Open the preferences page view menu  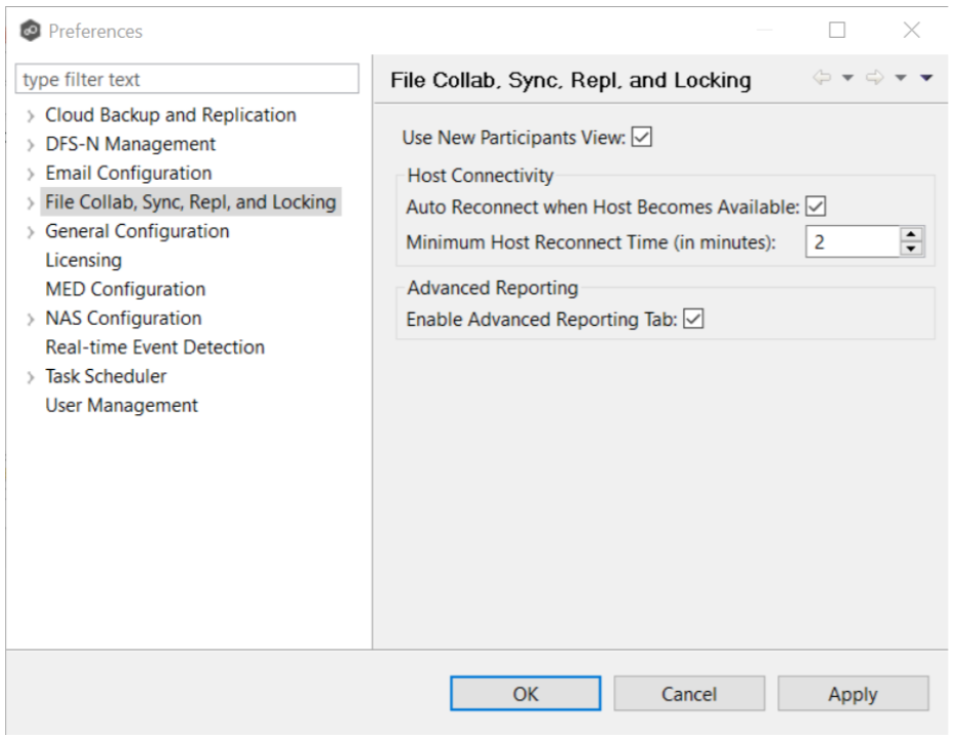[x=926, y=79]
